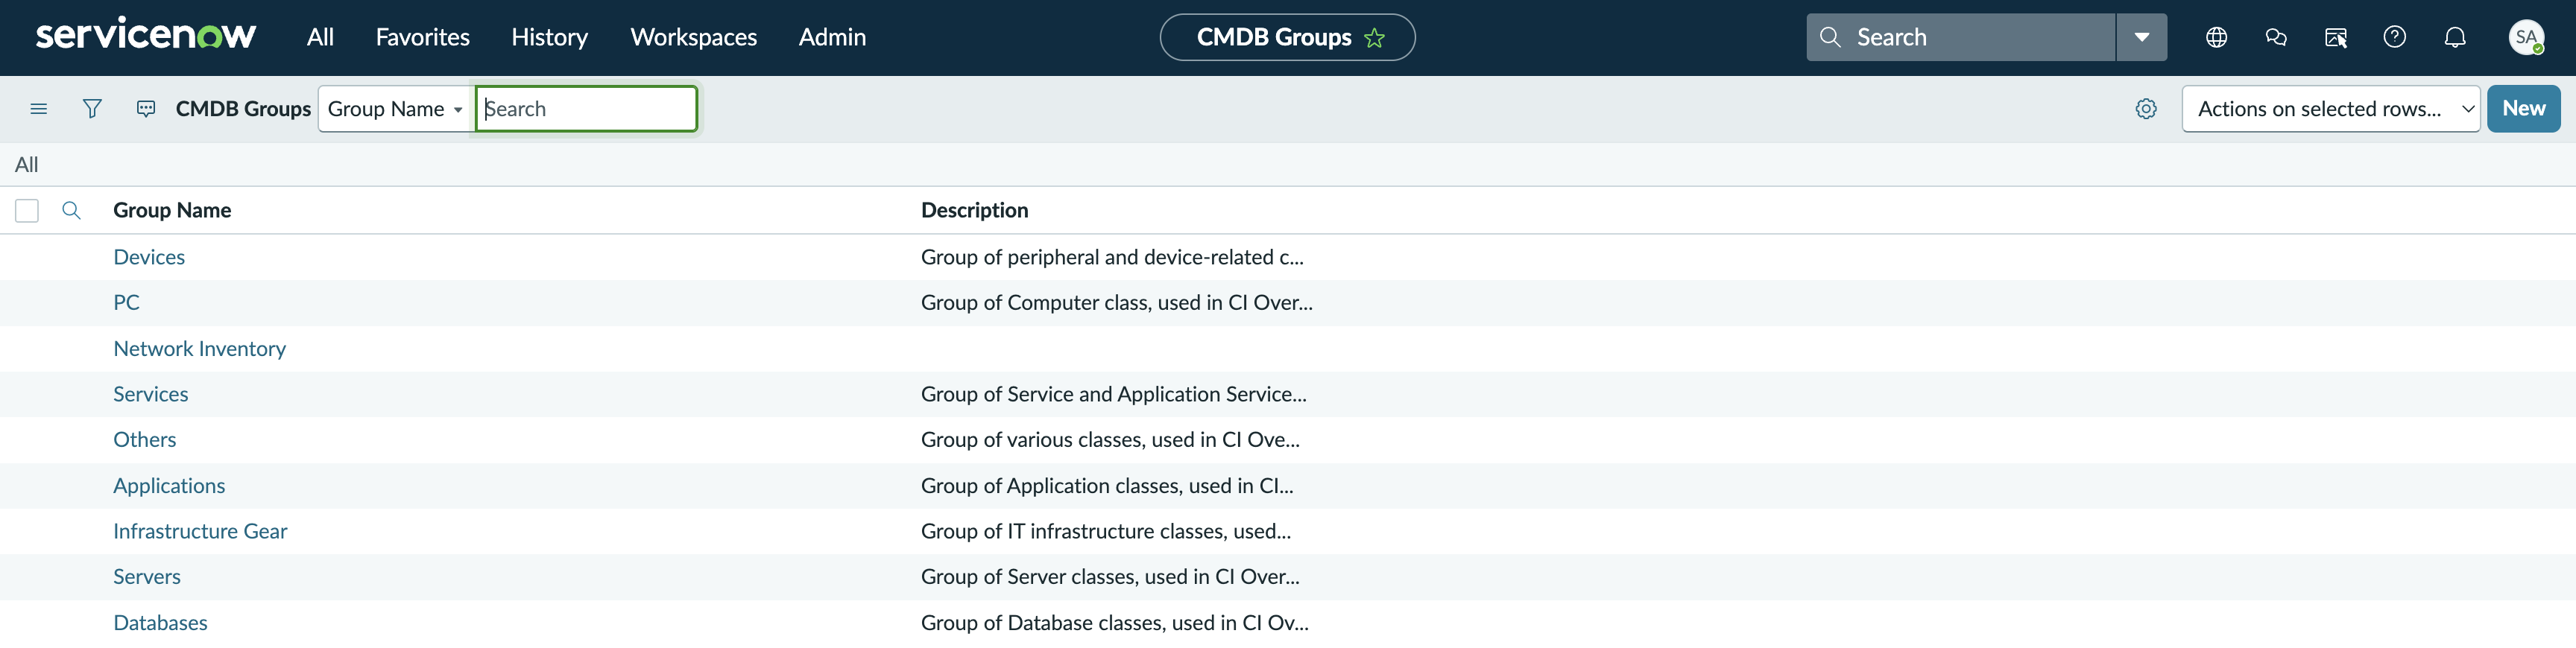2576x648 pixels.
Task: Click 'Group of various classes, used in CI Ove...' description
Action: (x=1110, y=440)
